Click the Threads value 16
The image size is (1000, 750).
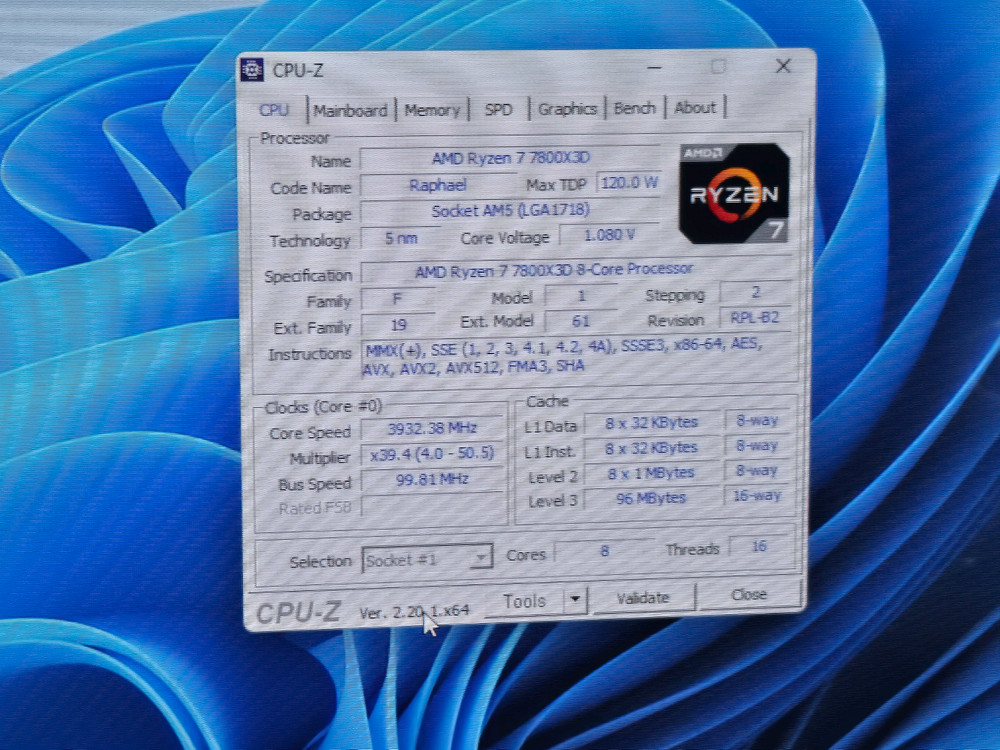tap(759, 547)
